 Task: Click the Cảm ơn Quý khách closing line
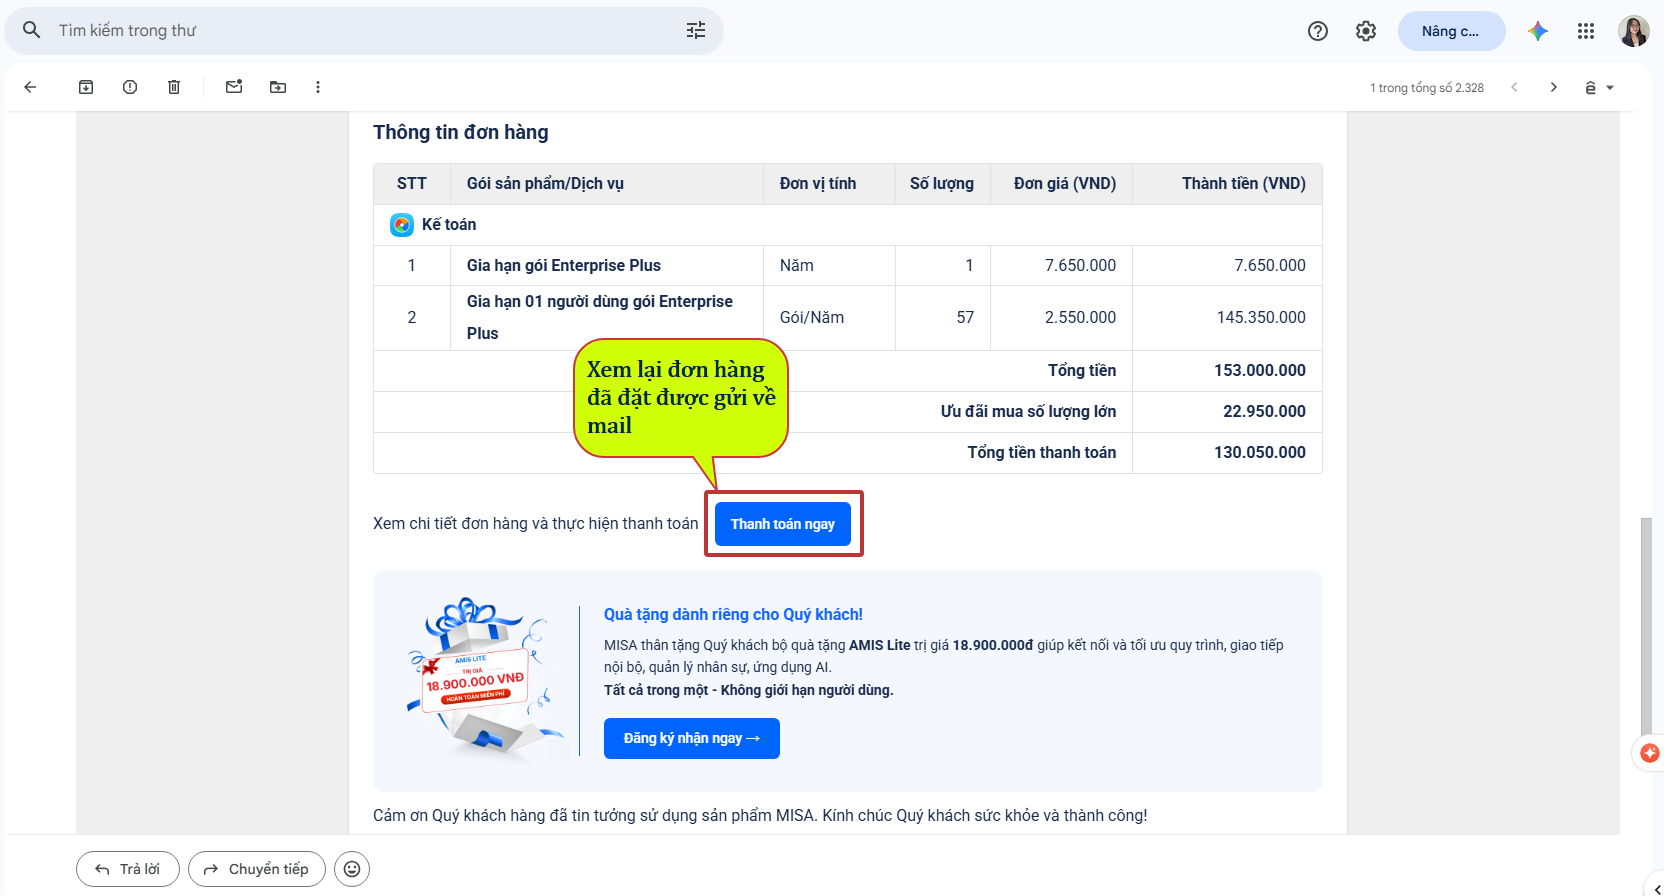click(x=760, y=815)
